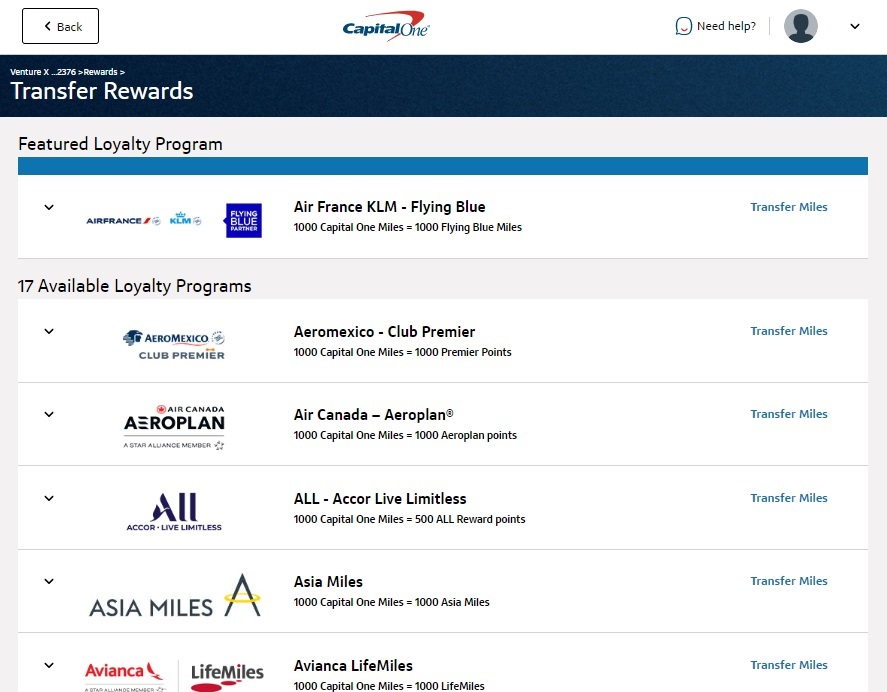Select the Air Canada – Aeroplan title
This screenshot has width=887, height=692.
click(x=373, y=415)
